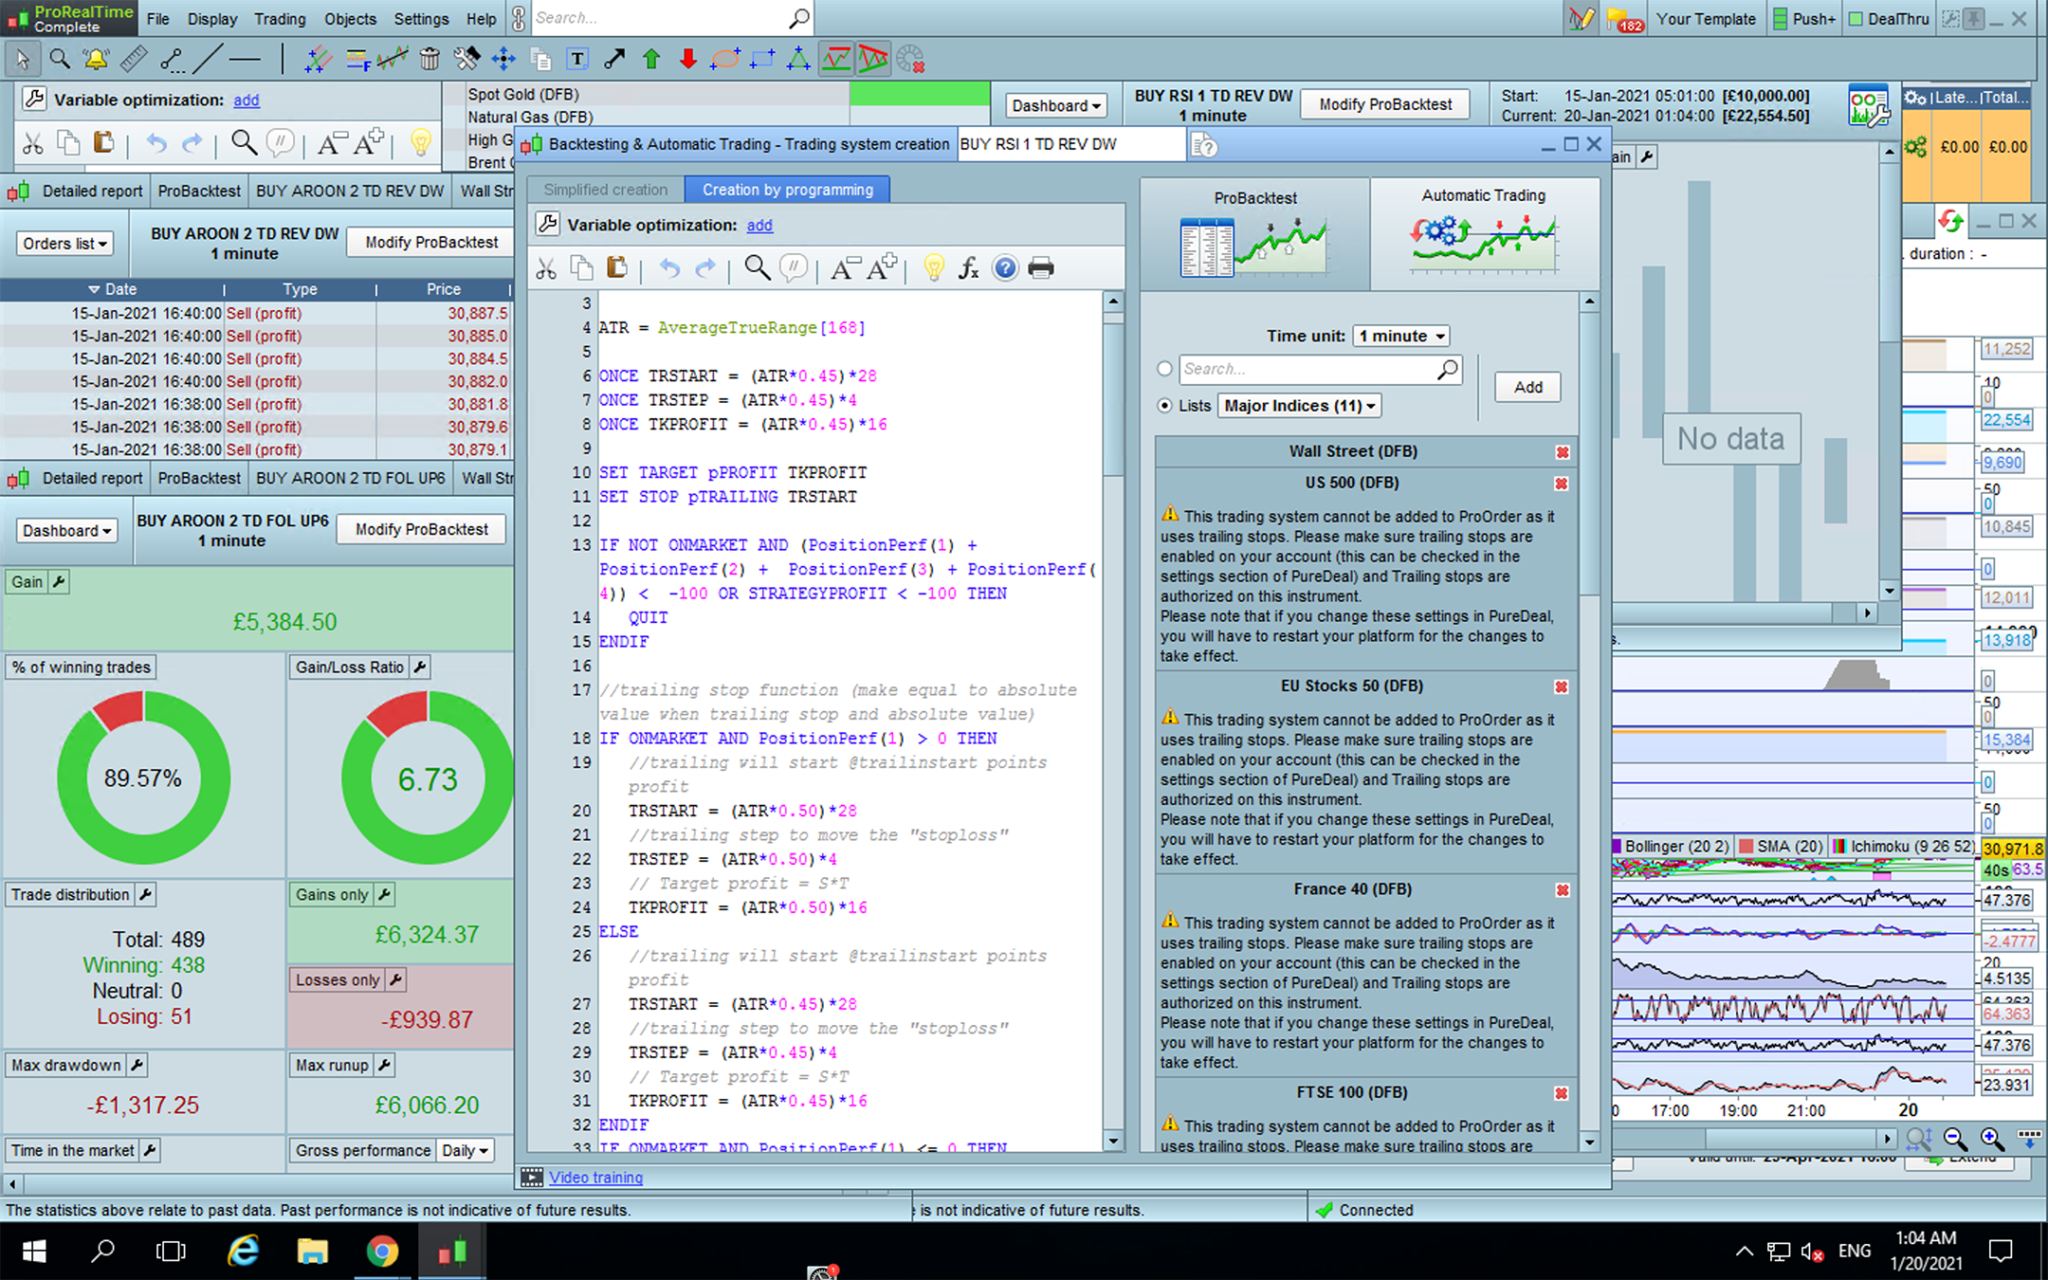Click the Modify ProBacktest button for BUY AROON 2 TD REV DW

pos(431,242)
